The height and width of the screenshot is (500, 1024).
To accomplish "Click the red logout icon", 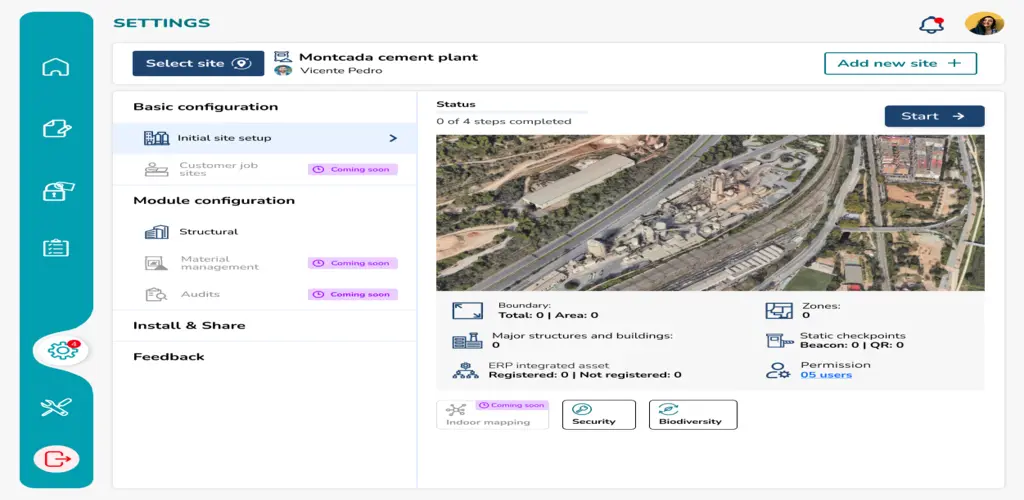I will pyautogui.click(x=56, y=459).
